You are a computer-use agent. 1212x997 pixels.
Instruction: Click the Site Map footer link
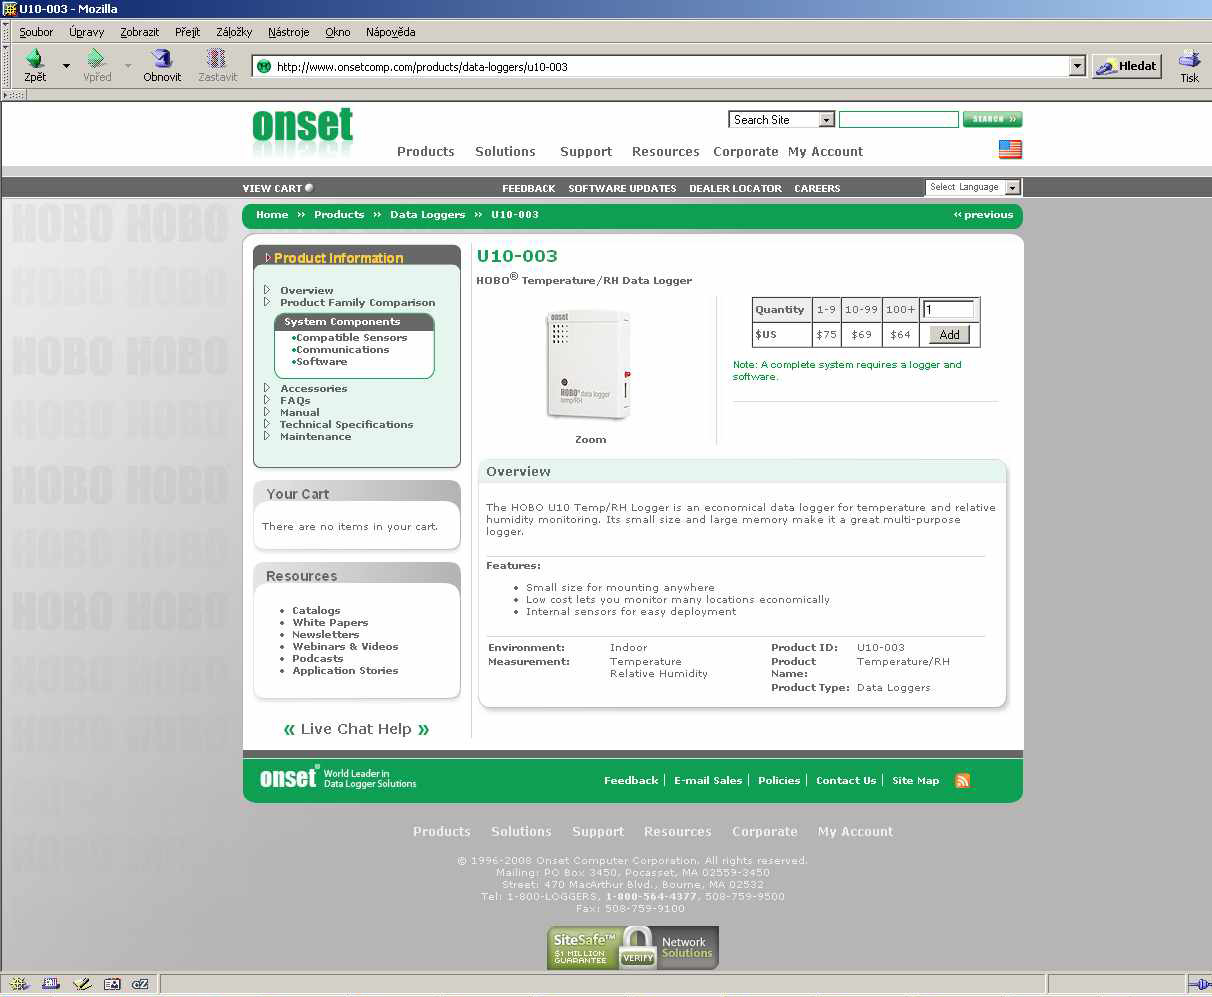916,781
